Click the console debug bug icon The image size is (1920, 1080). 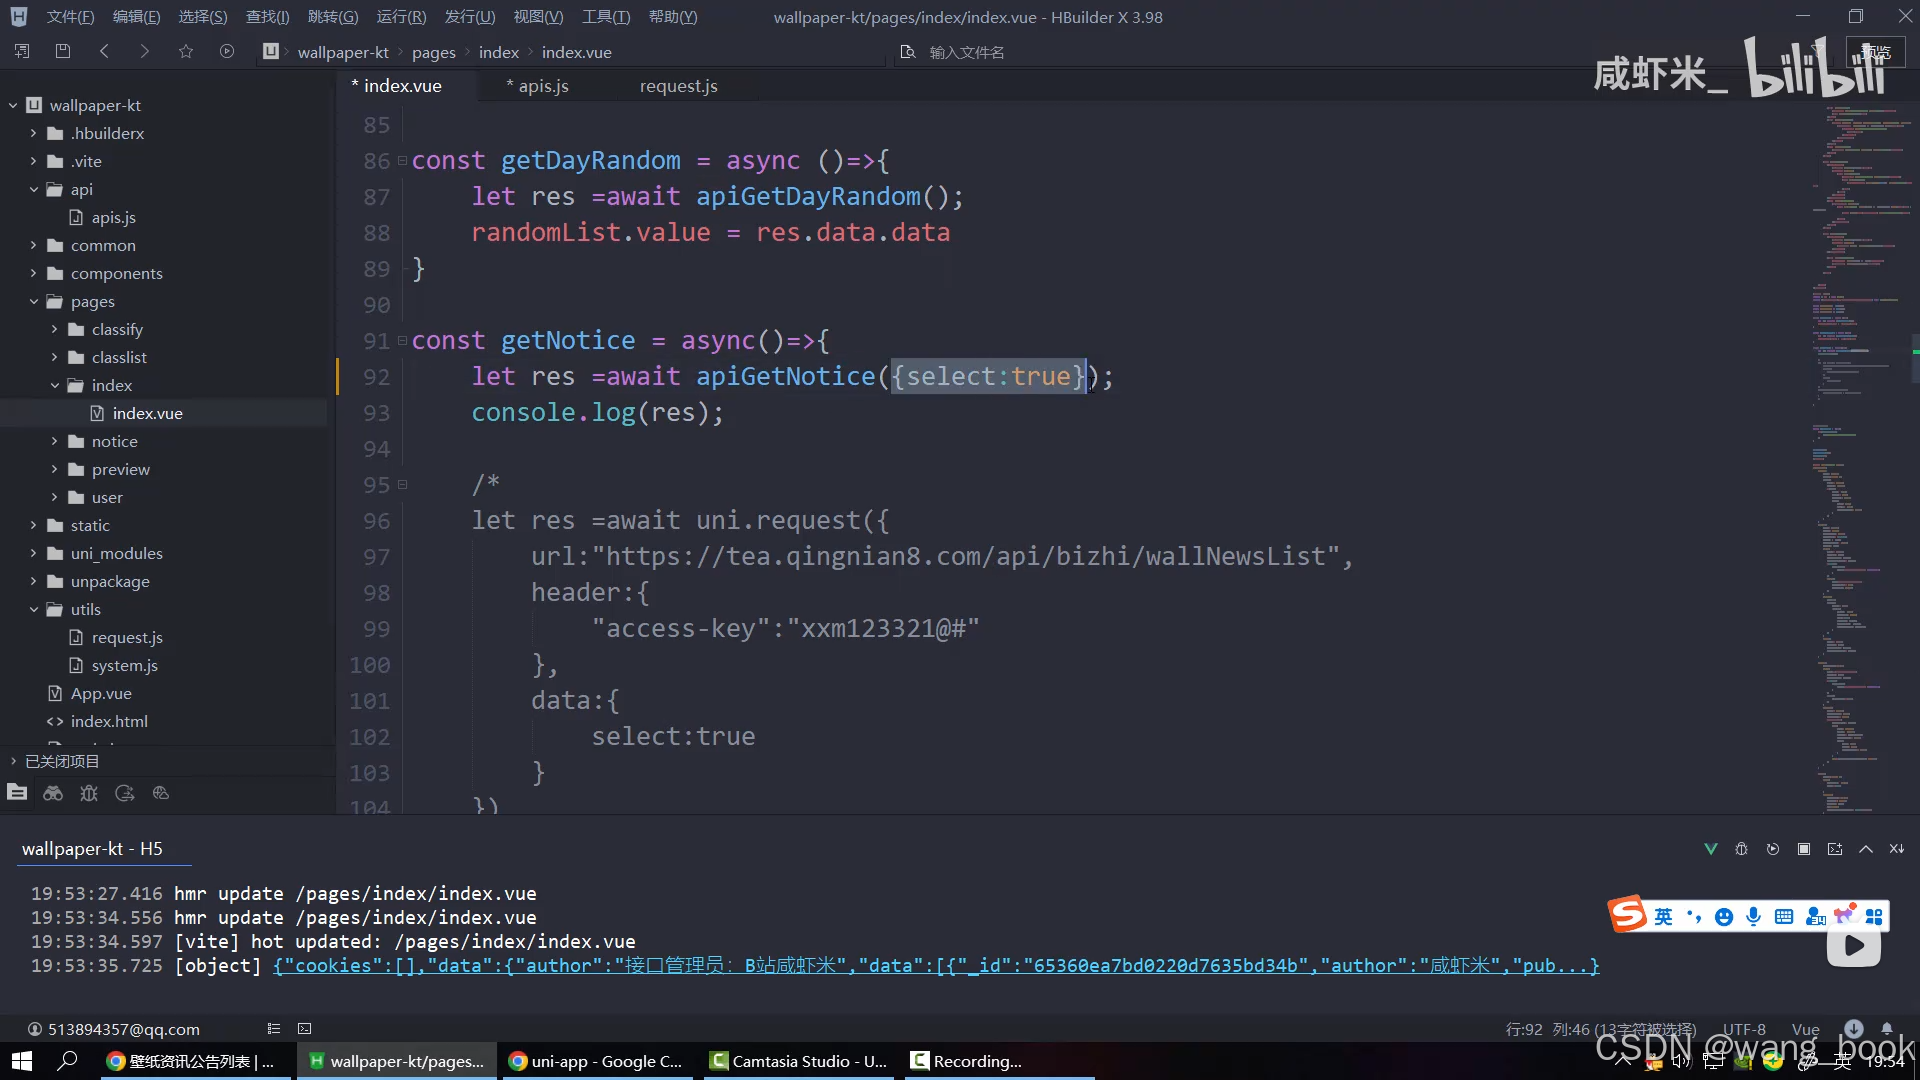tap(1741, 849)
